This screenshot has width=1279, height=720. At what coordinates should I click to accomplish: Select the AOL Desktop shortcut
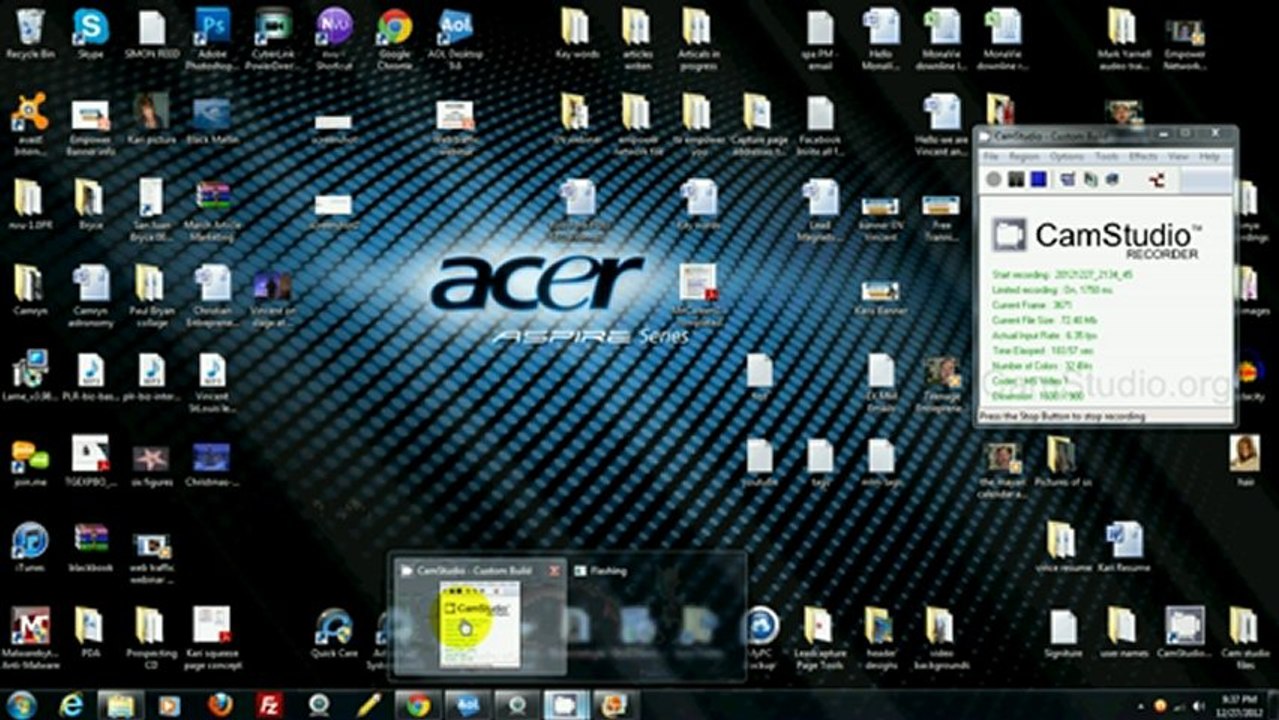pyautogui.click(x=456, y=38)
